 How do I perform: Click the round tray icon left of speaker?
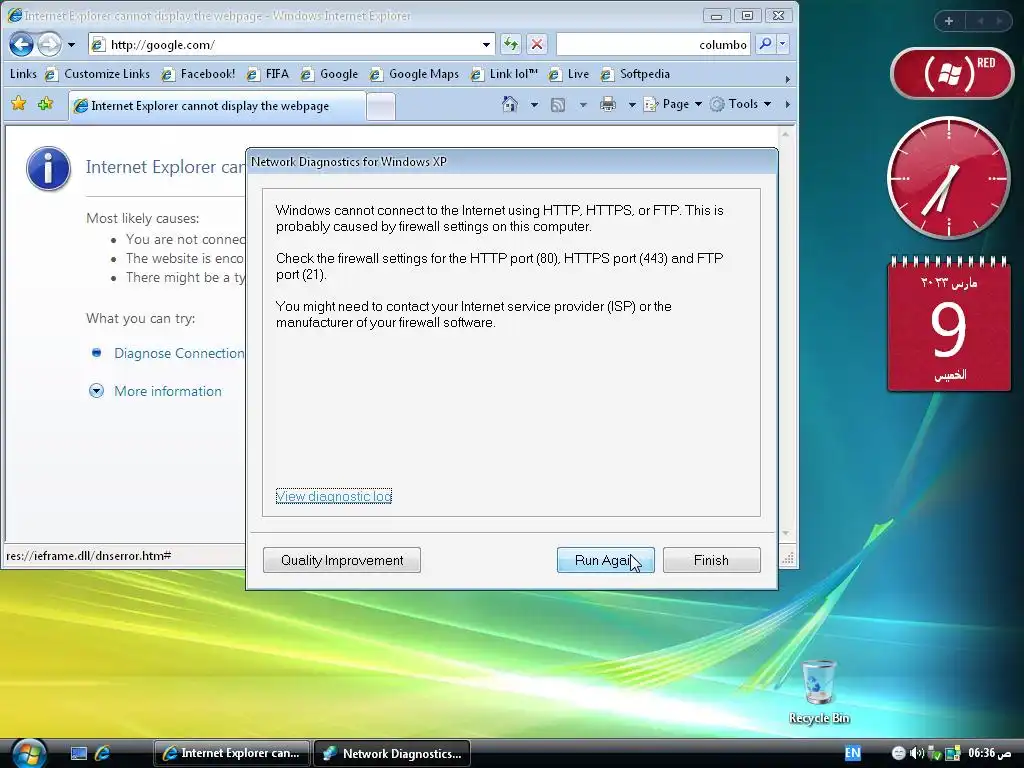point(899,753)
